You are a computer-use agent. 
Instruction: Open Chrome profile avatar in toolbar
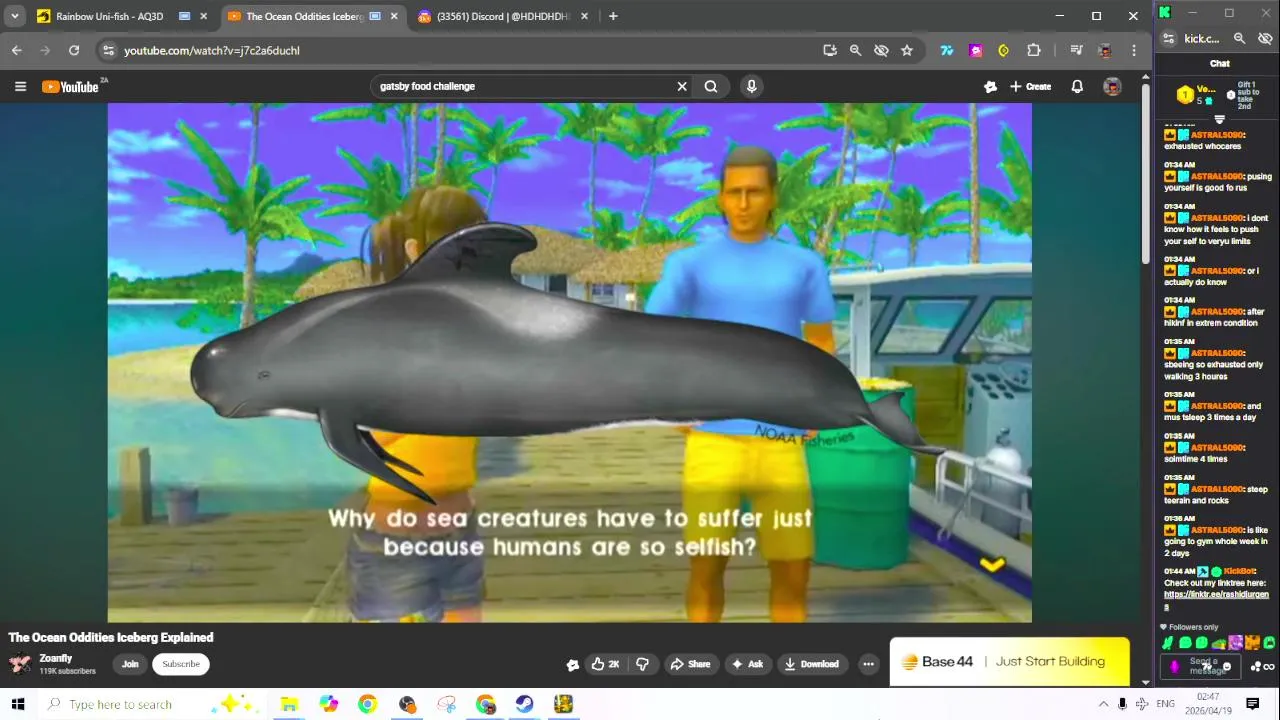tap(1105, 50)
